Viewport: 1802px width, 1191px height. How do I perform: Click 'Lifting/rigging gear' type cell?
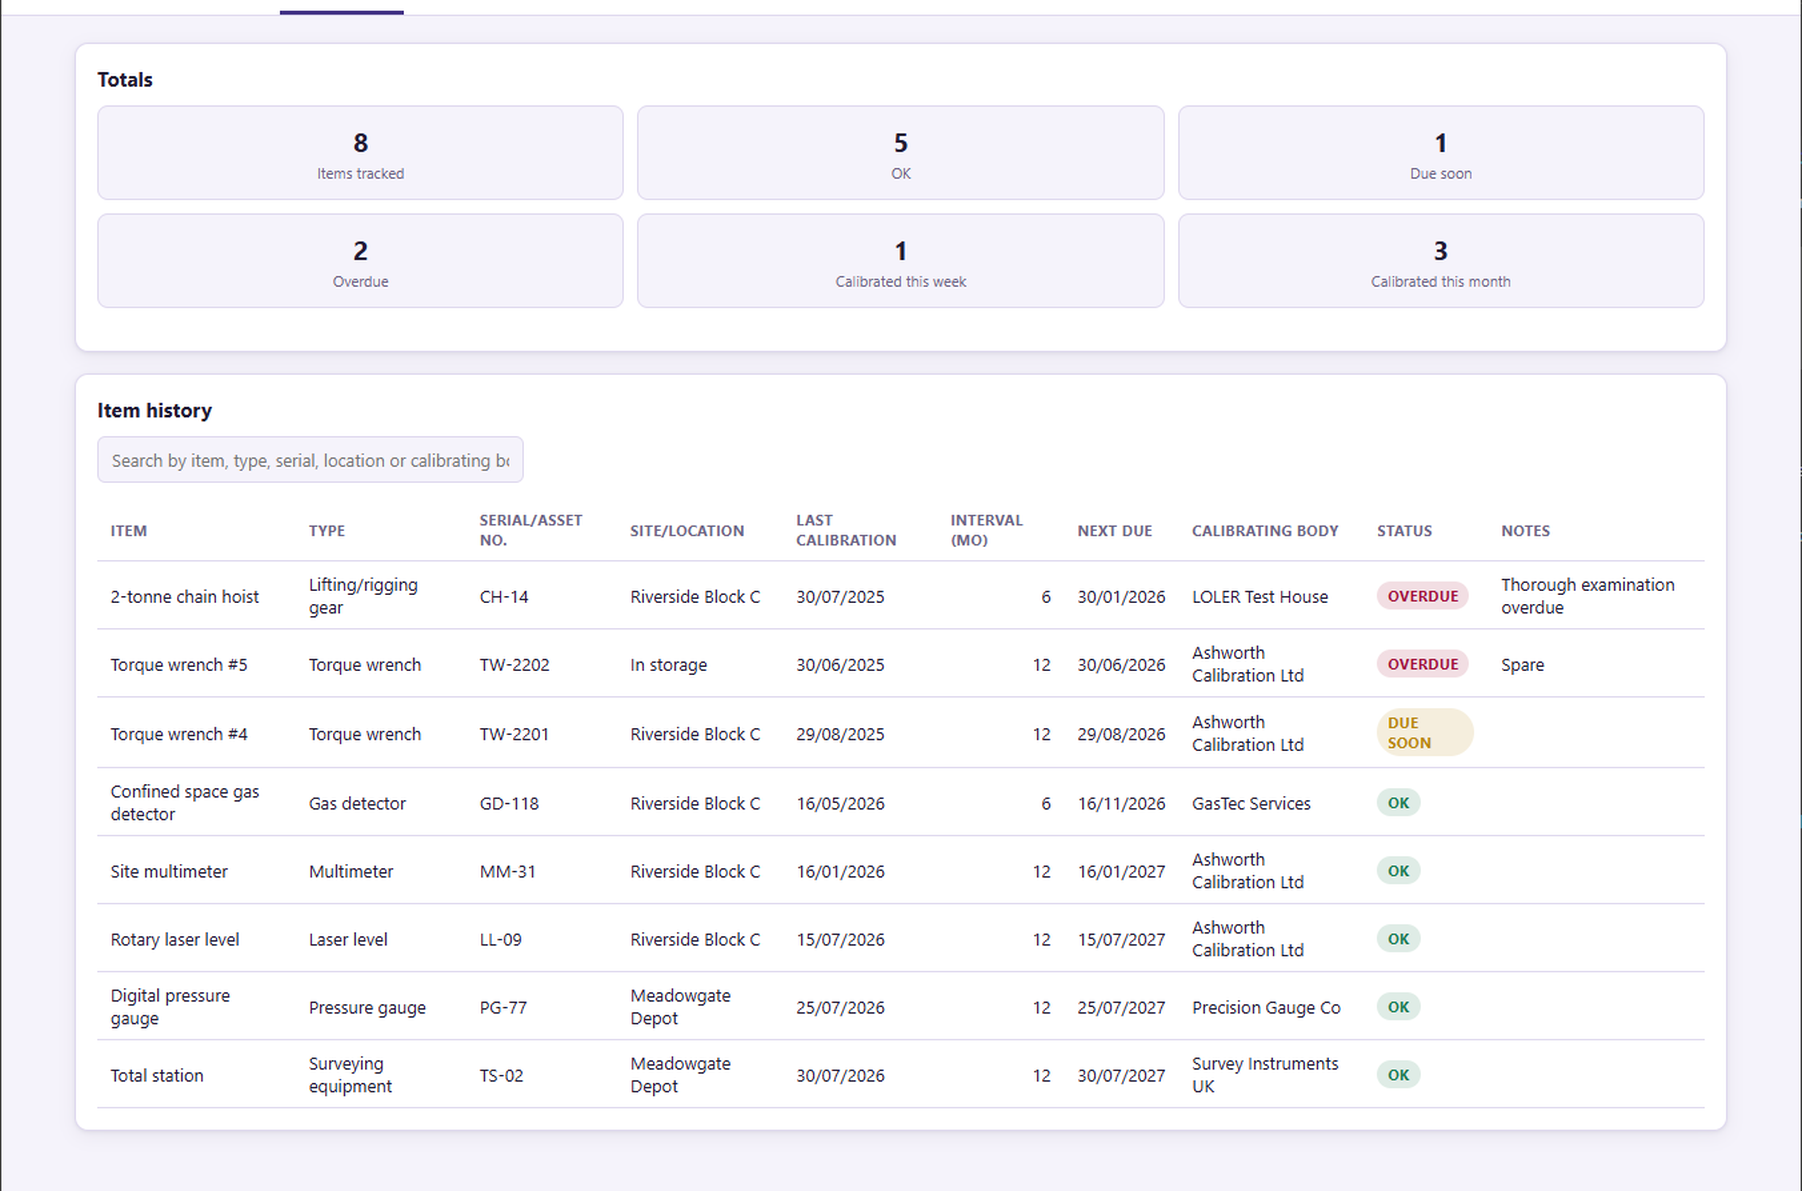click(363, 596)
